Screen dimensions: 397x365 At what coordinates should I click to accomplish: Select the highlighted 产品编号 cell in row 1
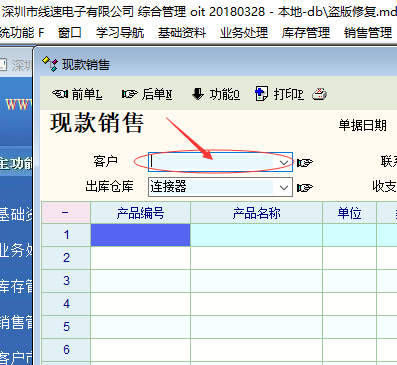pyautogui.click(x=140, y=235)
